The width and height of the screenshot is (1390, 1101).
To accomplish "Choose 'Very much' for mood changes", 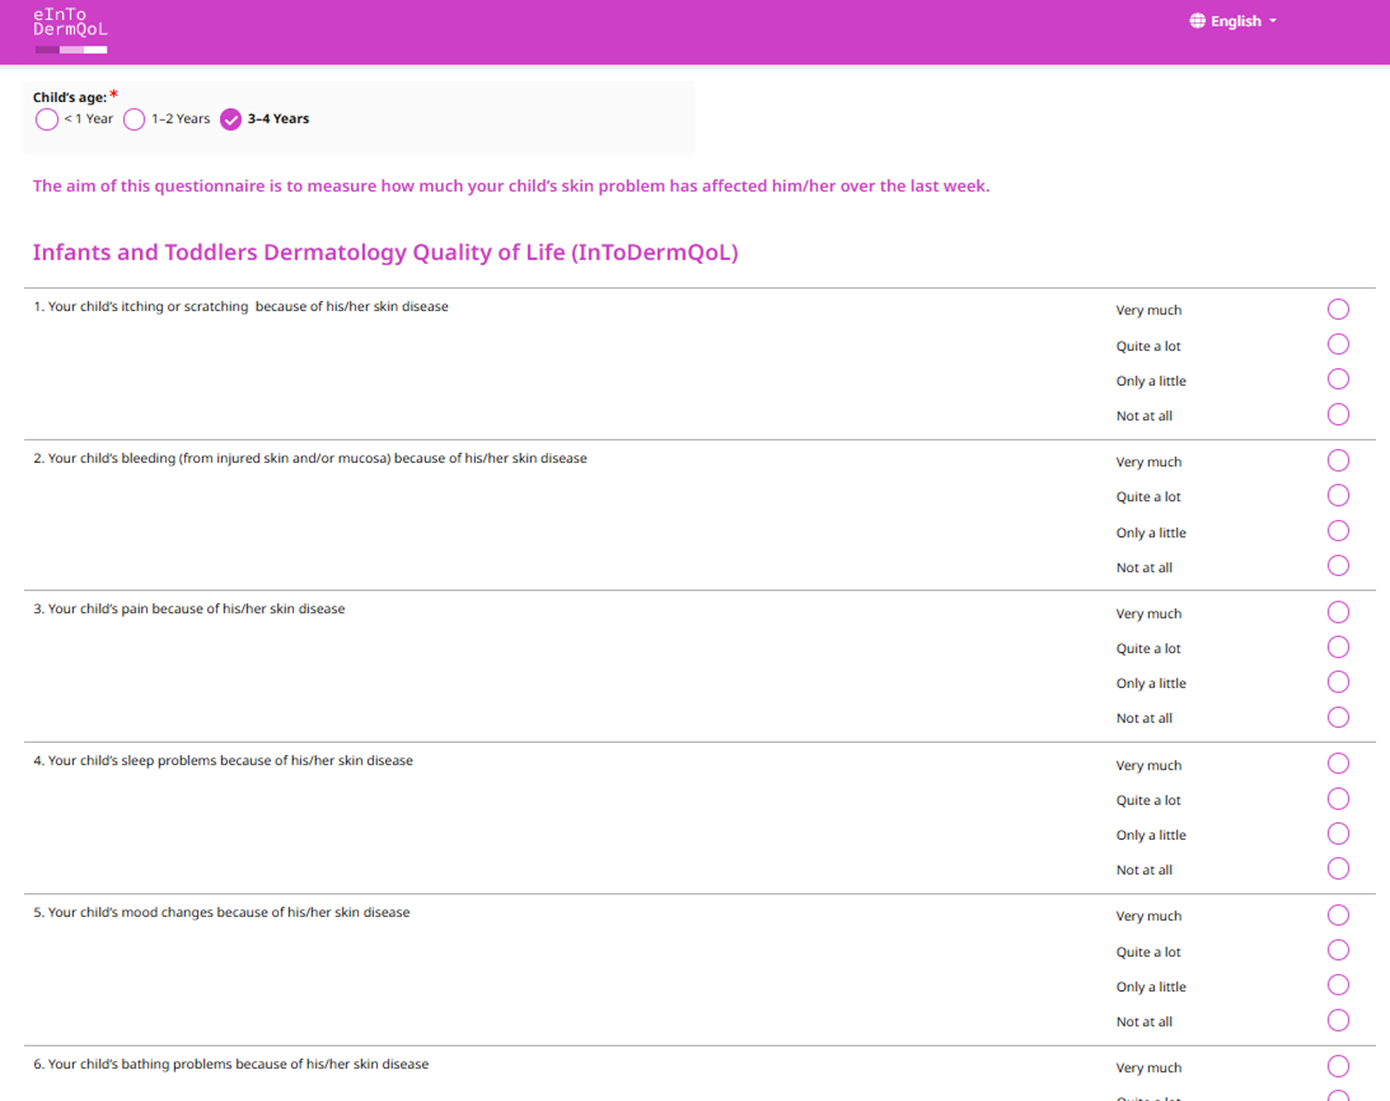I will click(x=1338, y=915).
